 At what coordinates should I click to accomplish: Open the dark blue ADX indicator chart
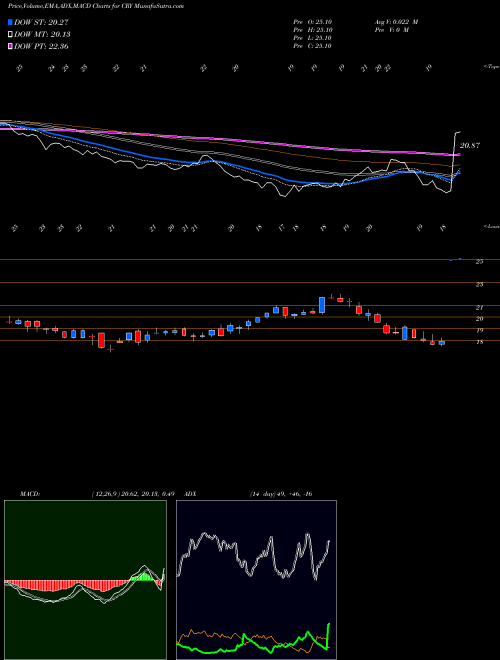coord(256,580)
